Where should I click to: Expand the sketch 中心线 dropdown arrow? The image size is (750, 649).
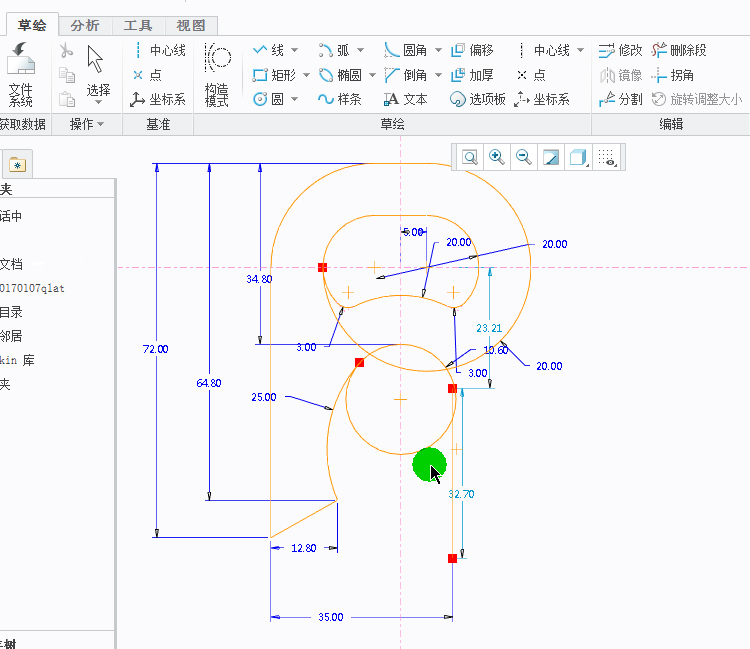tap(581, 50)
